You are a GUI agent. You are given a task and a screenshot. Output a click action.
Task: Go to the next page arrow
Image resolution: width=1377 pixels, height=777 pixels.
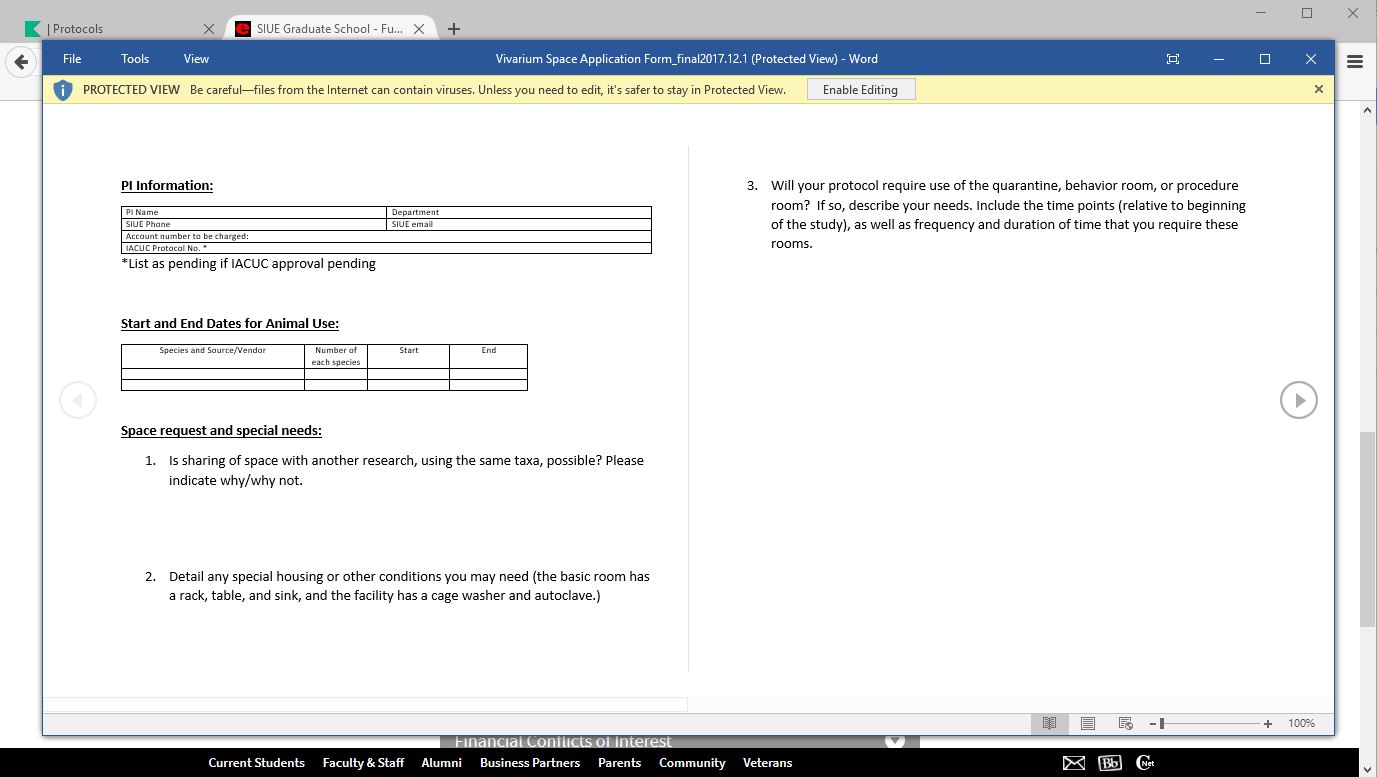coord(1298,400)
